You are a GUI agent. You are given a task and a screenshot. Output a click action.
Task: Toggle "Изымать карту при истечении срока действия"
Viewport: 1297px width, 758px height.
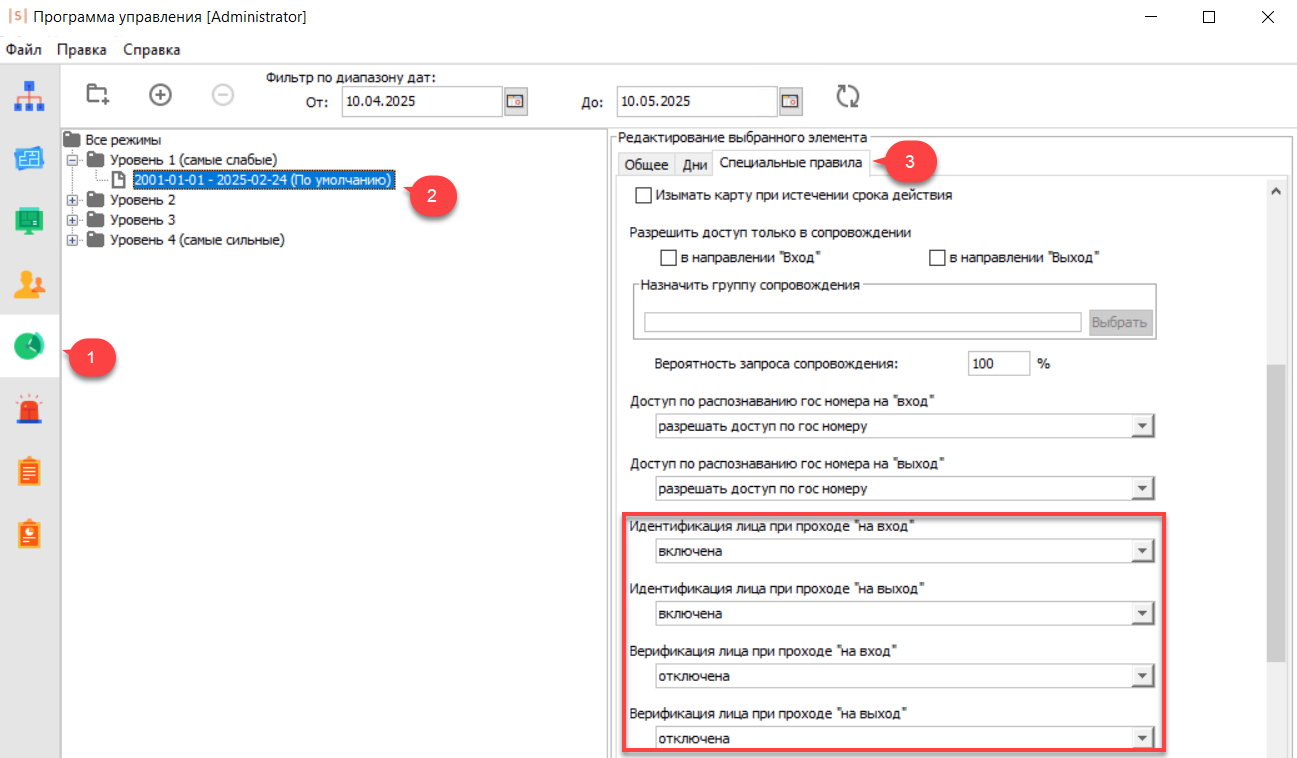(644, 195)
